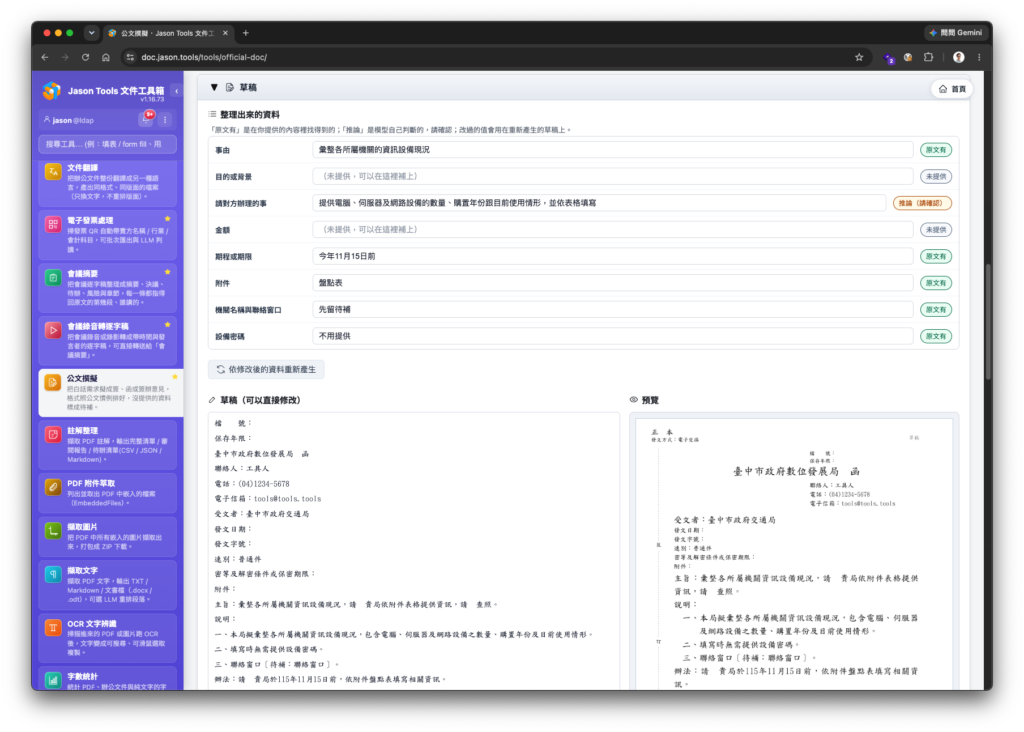Navigate back in browser

(45, 57)
